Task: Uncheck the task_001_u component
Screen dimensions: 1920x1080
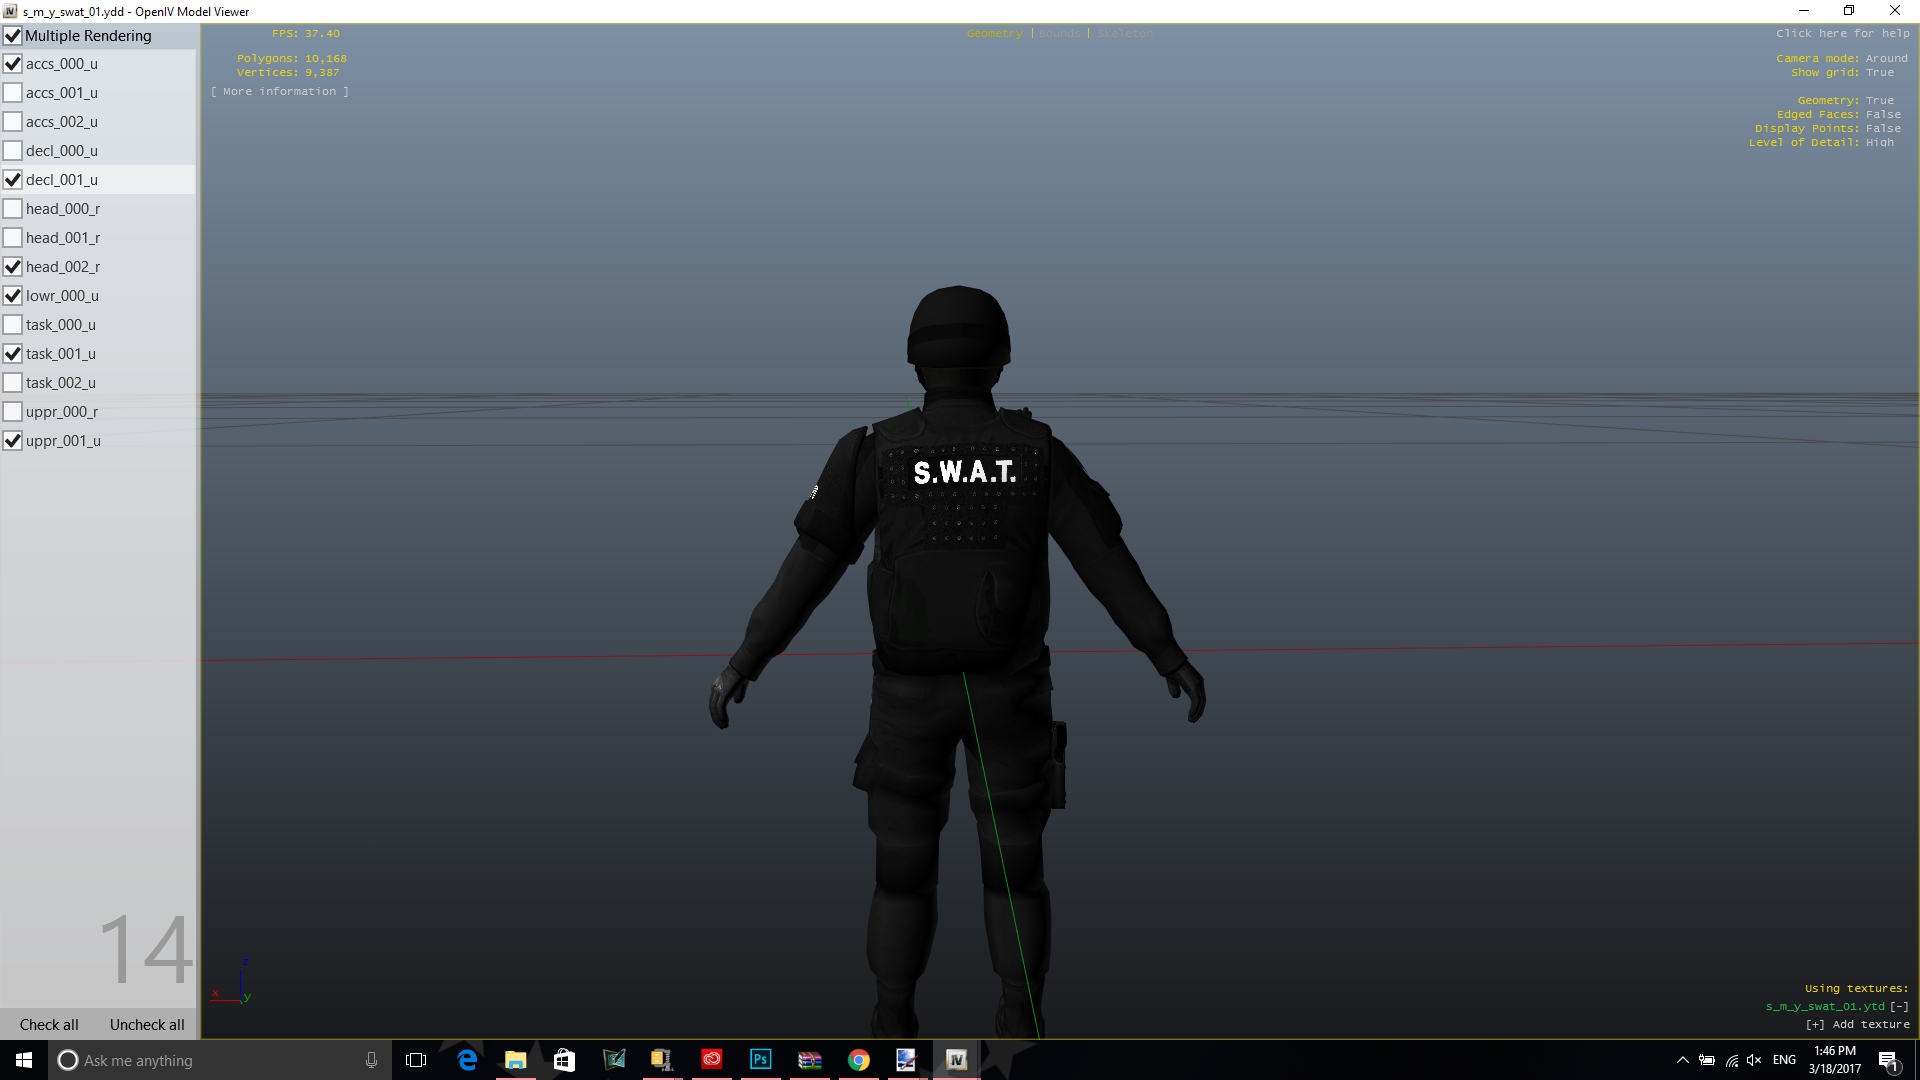Action: pos(13,354)
